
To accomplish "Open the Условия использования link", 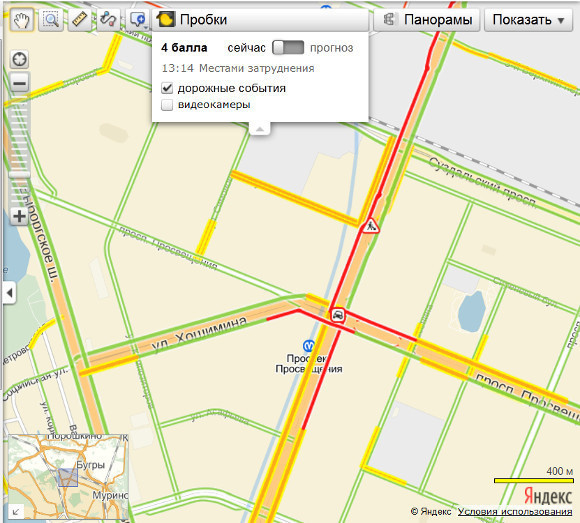I will [515, 512].
